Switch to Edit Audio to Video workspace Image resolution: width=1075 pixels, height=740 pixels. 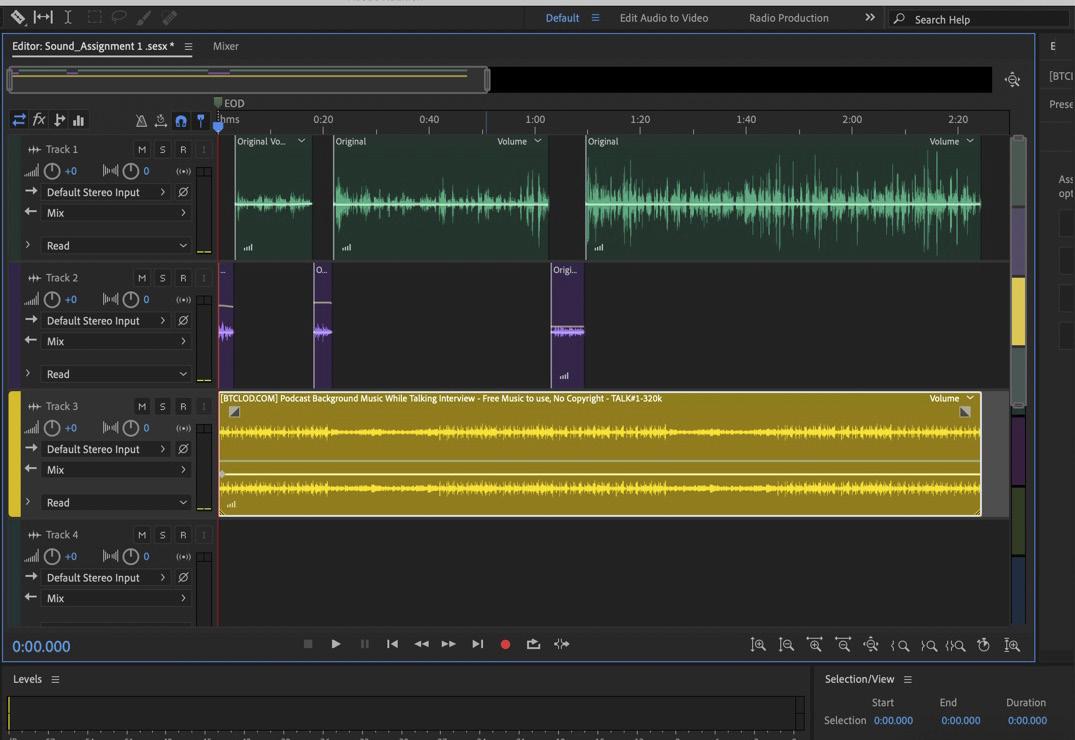point(663,18)
